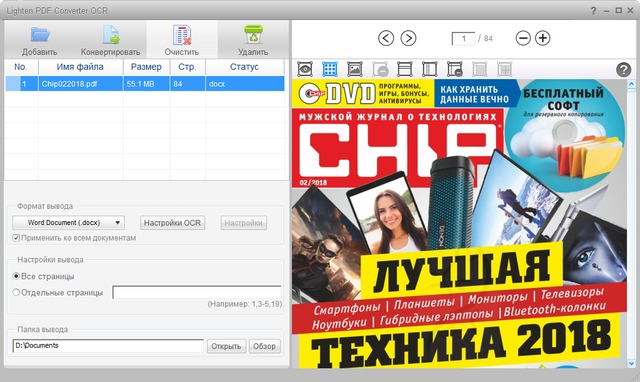
Task: Click the greyed Настройки button
Action: tap(244, 223)
